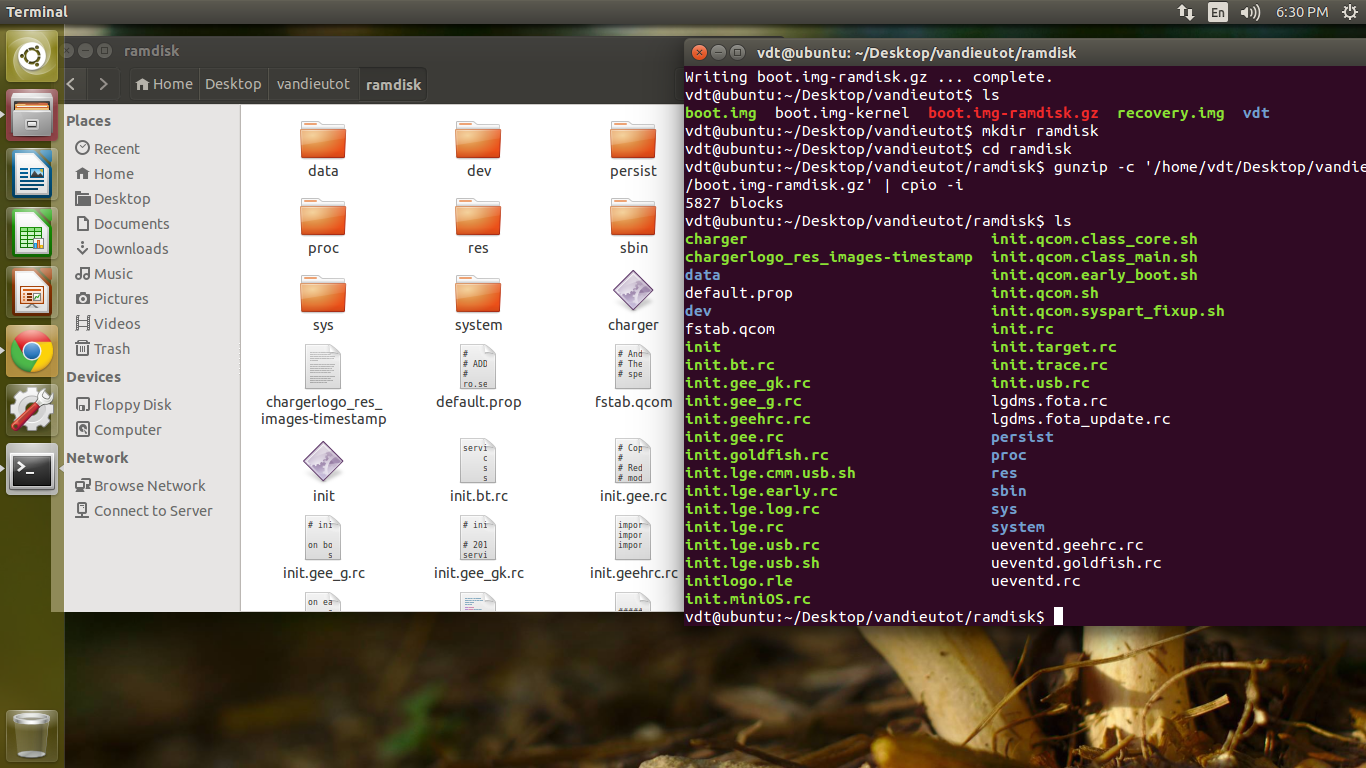The image size is (1366, 768).
Task: Open the data folder icon
Action: click(x=323, y=141)
